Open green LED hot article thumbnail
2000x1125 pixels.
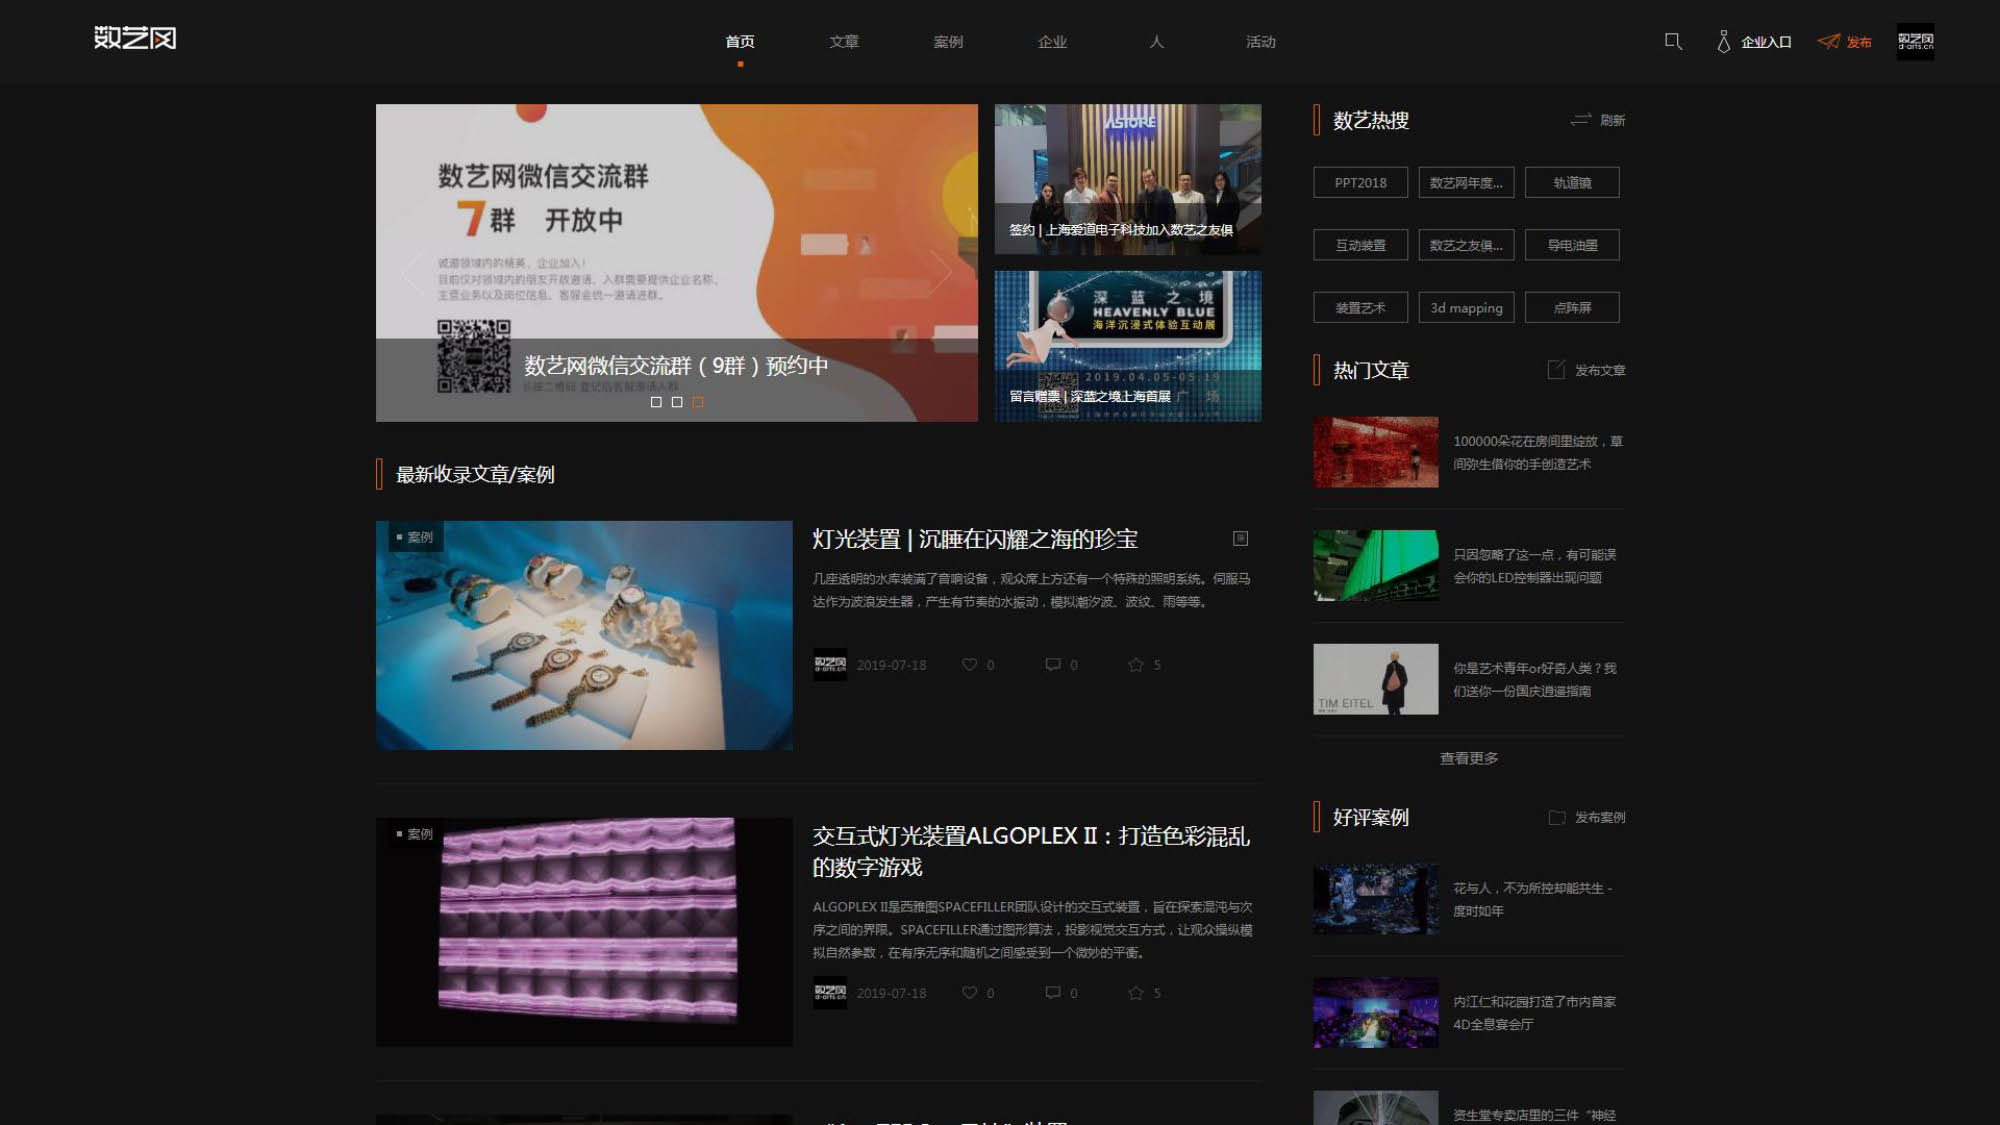pyautogui.click(x=1375, y=565)
